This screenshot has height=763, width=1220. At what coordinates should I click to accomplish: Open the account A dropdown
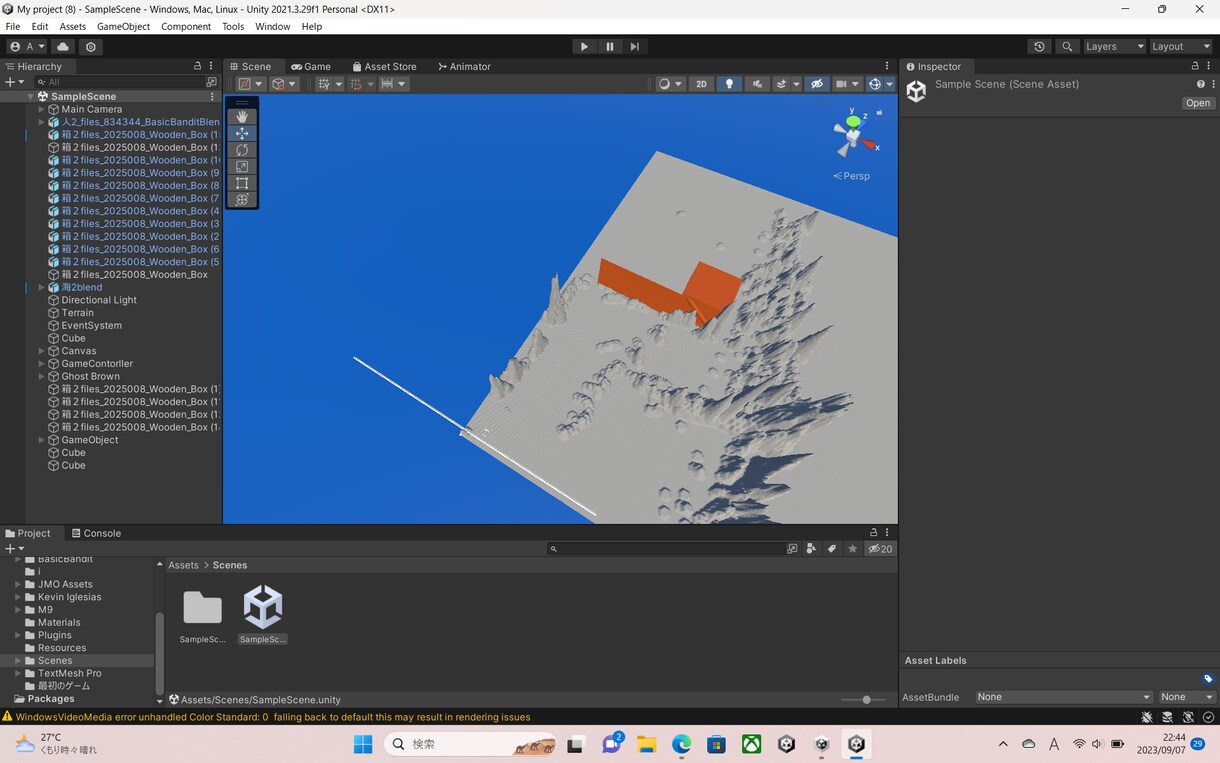pyautogui.click(x=27, y=46)
